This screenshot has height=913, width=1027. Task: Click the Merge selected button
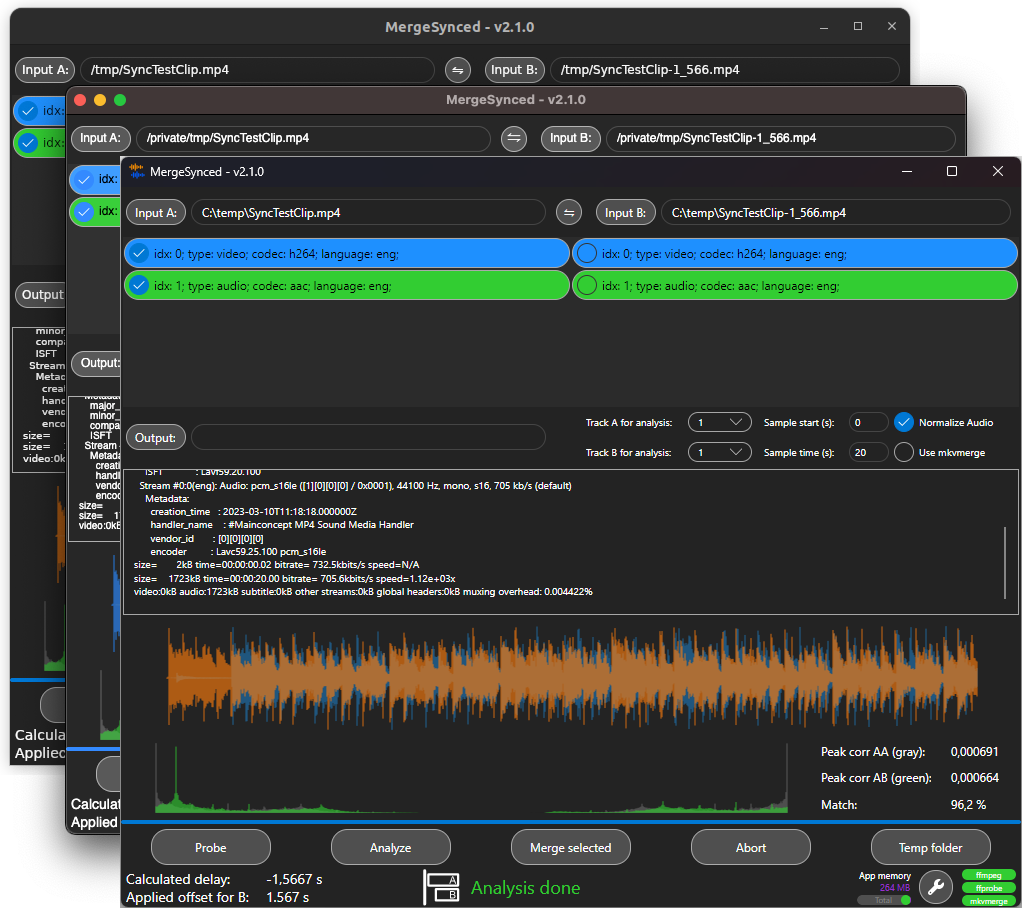pos(570,847)
